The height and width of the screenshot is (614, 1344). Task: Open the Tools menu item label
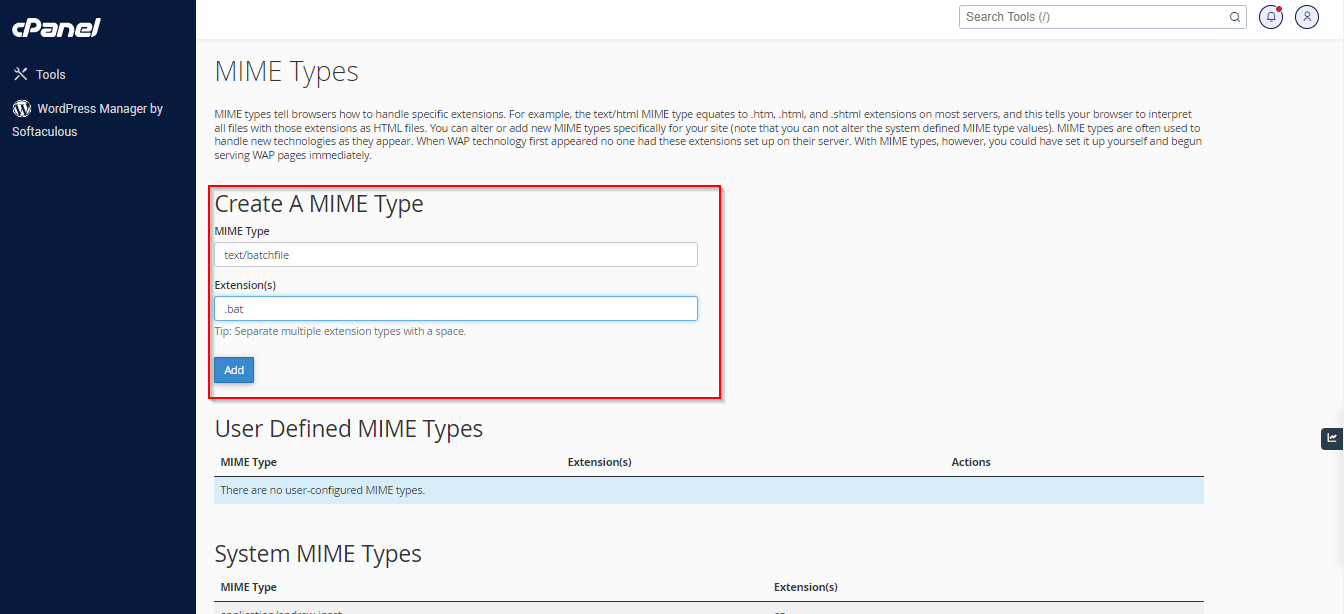pyautogui.click(x=51, y=75)
